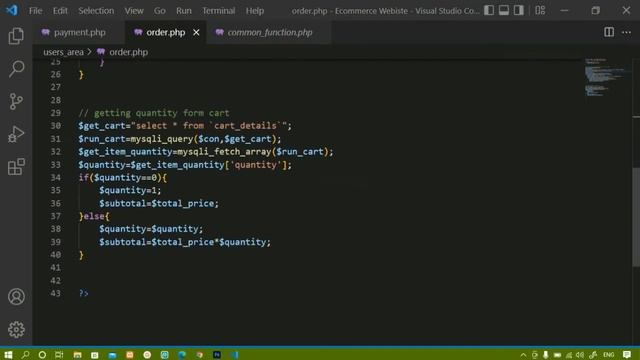Click the vertical editor scrollbar thumb
640x360 pixels.
(x=636, y=216)
